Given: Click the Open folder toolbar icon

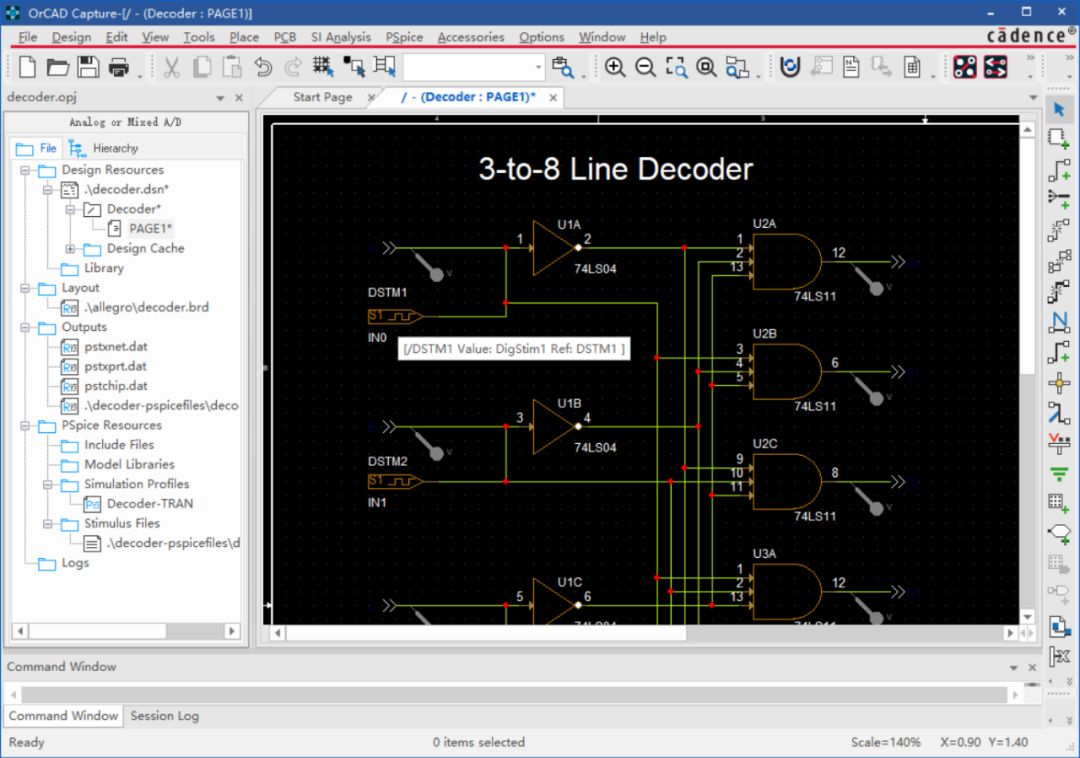Looking at the screenshot, I should 58,67.
